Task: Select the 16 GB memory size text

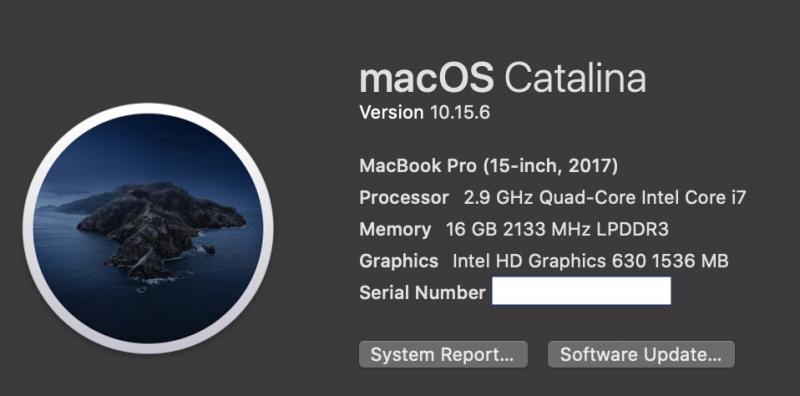Action: coord(471,229)
